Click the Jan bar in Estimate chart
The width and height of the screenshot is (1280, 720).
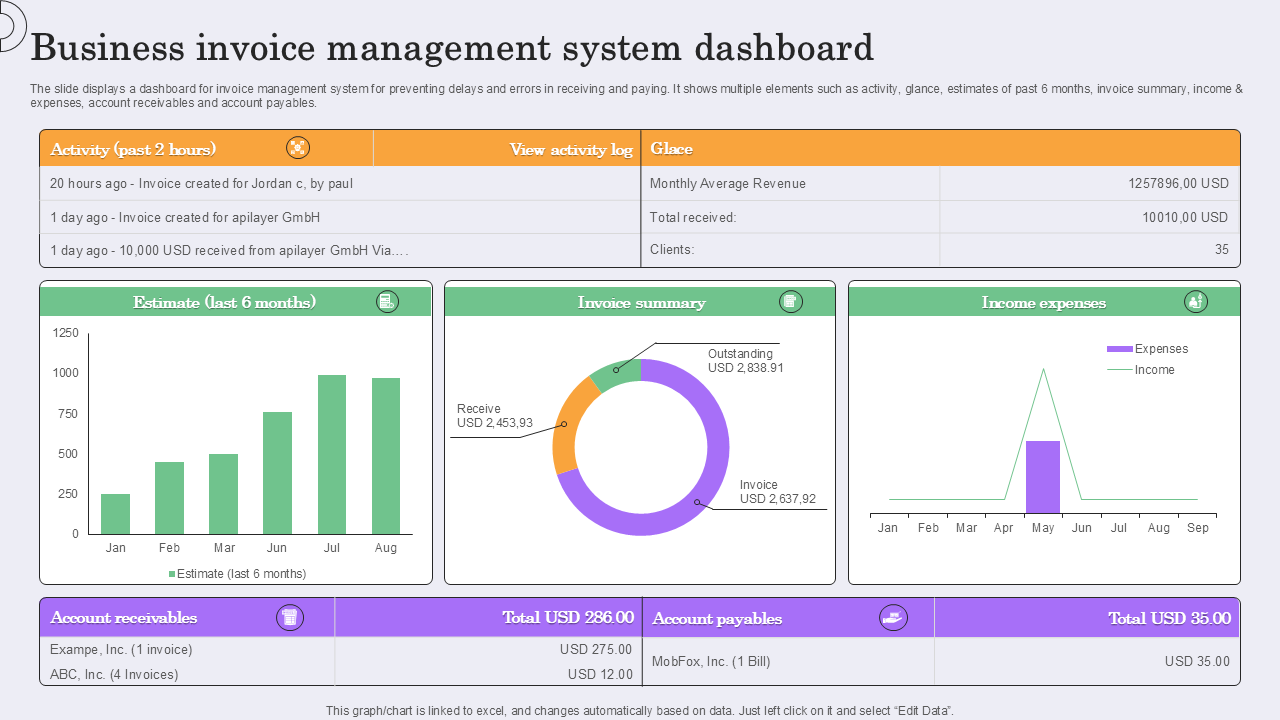point(115,514)
